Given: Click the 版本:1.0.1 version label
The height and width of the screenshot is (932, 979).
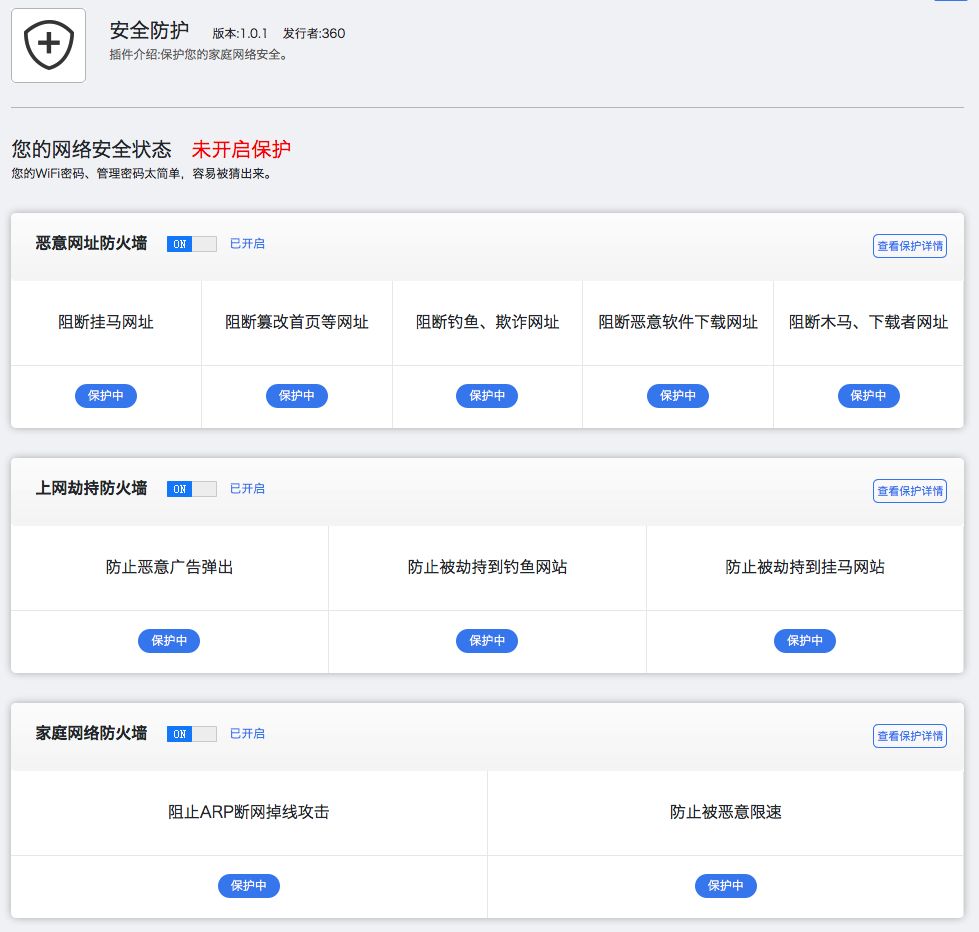Looking at the screenshot, I should tap(240, 34).
